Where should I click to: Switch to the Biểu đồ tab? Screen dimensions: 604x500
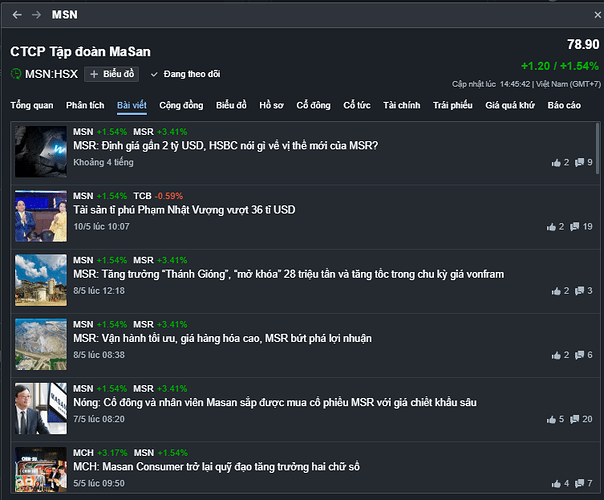tap(231, 105)
